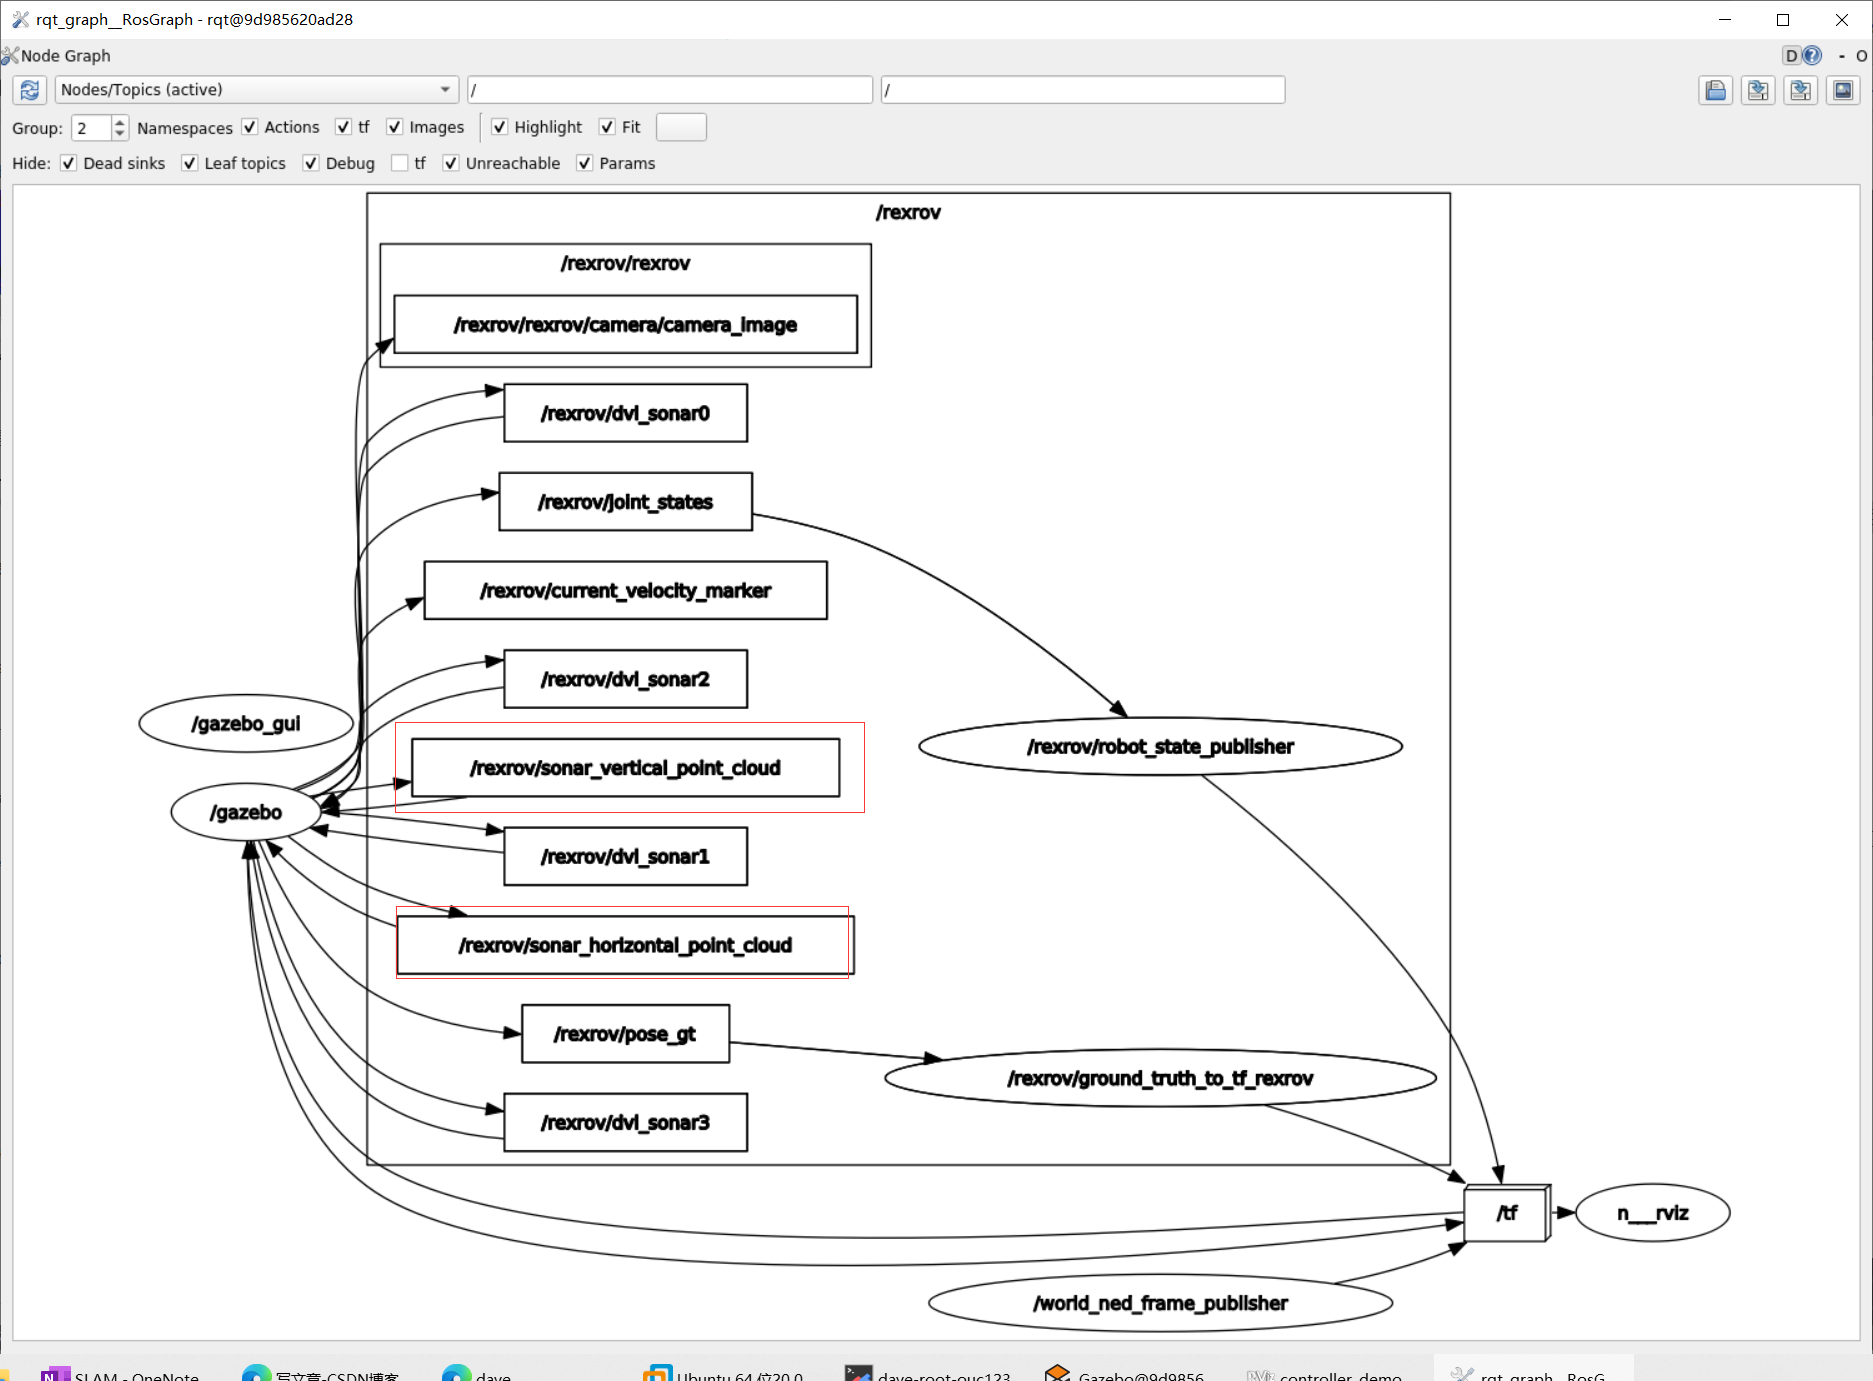Click the /rexrov/rexrov group title label
The width and height of the screenshot is (1873, 1381).
[x=625, y=263]
